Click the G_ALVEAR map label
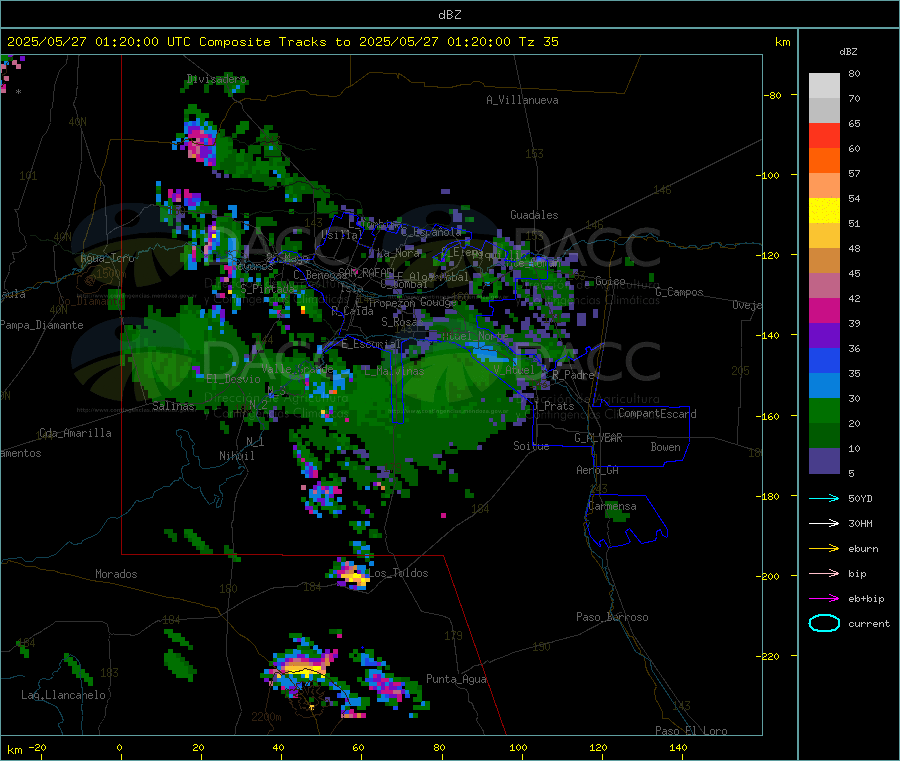 click(x=598, y=438)
